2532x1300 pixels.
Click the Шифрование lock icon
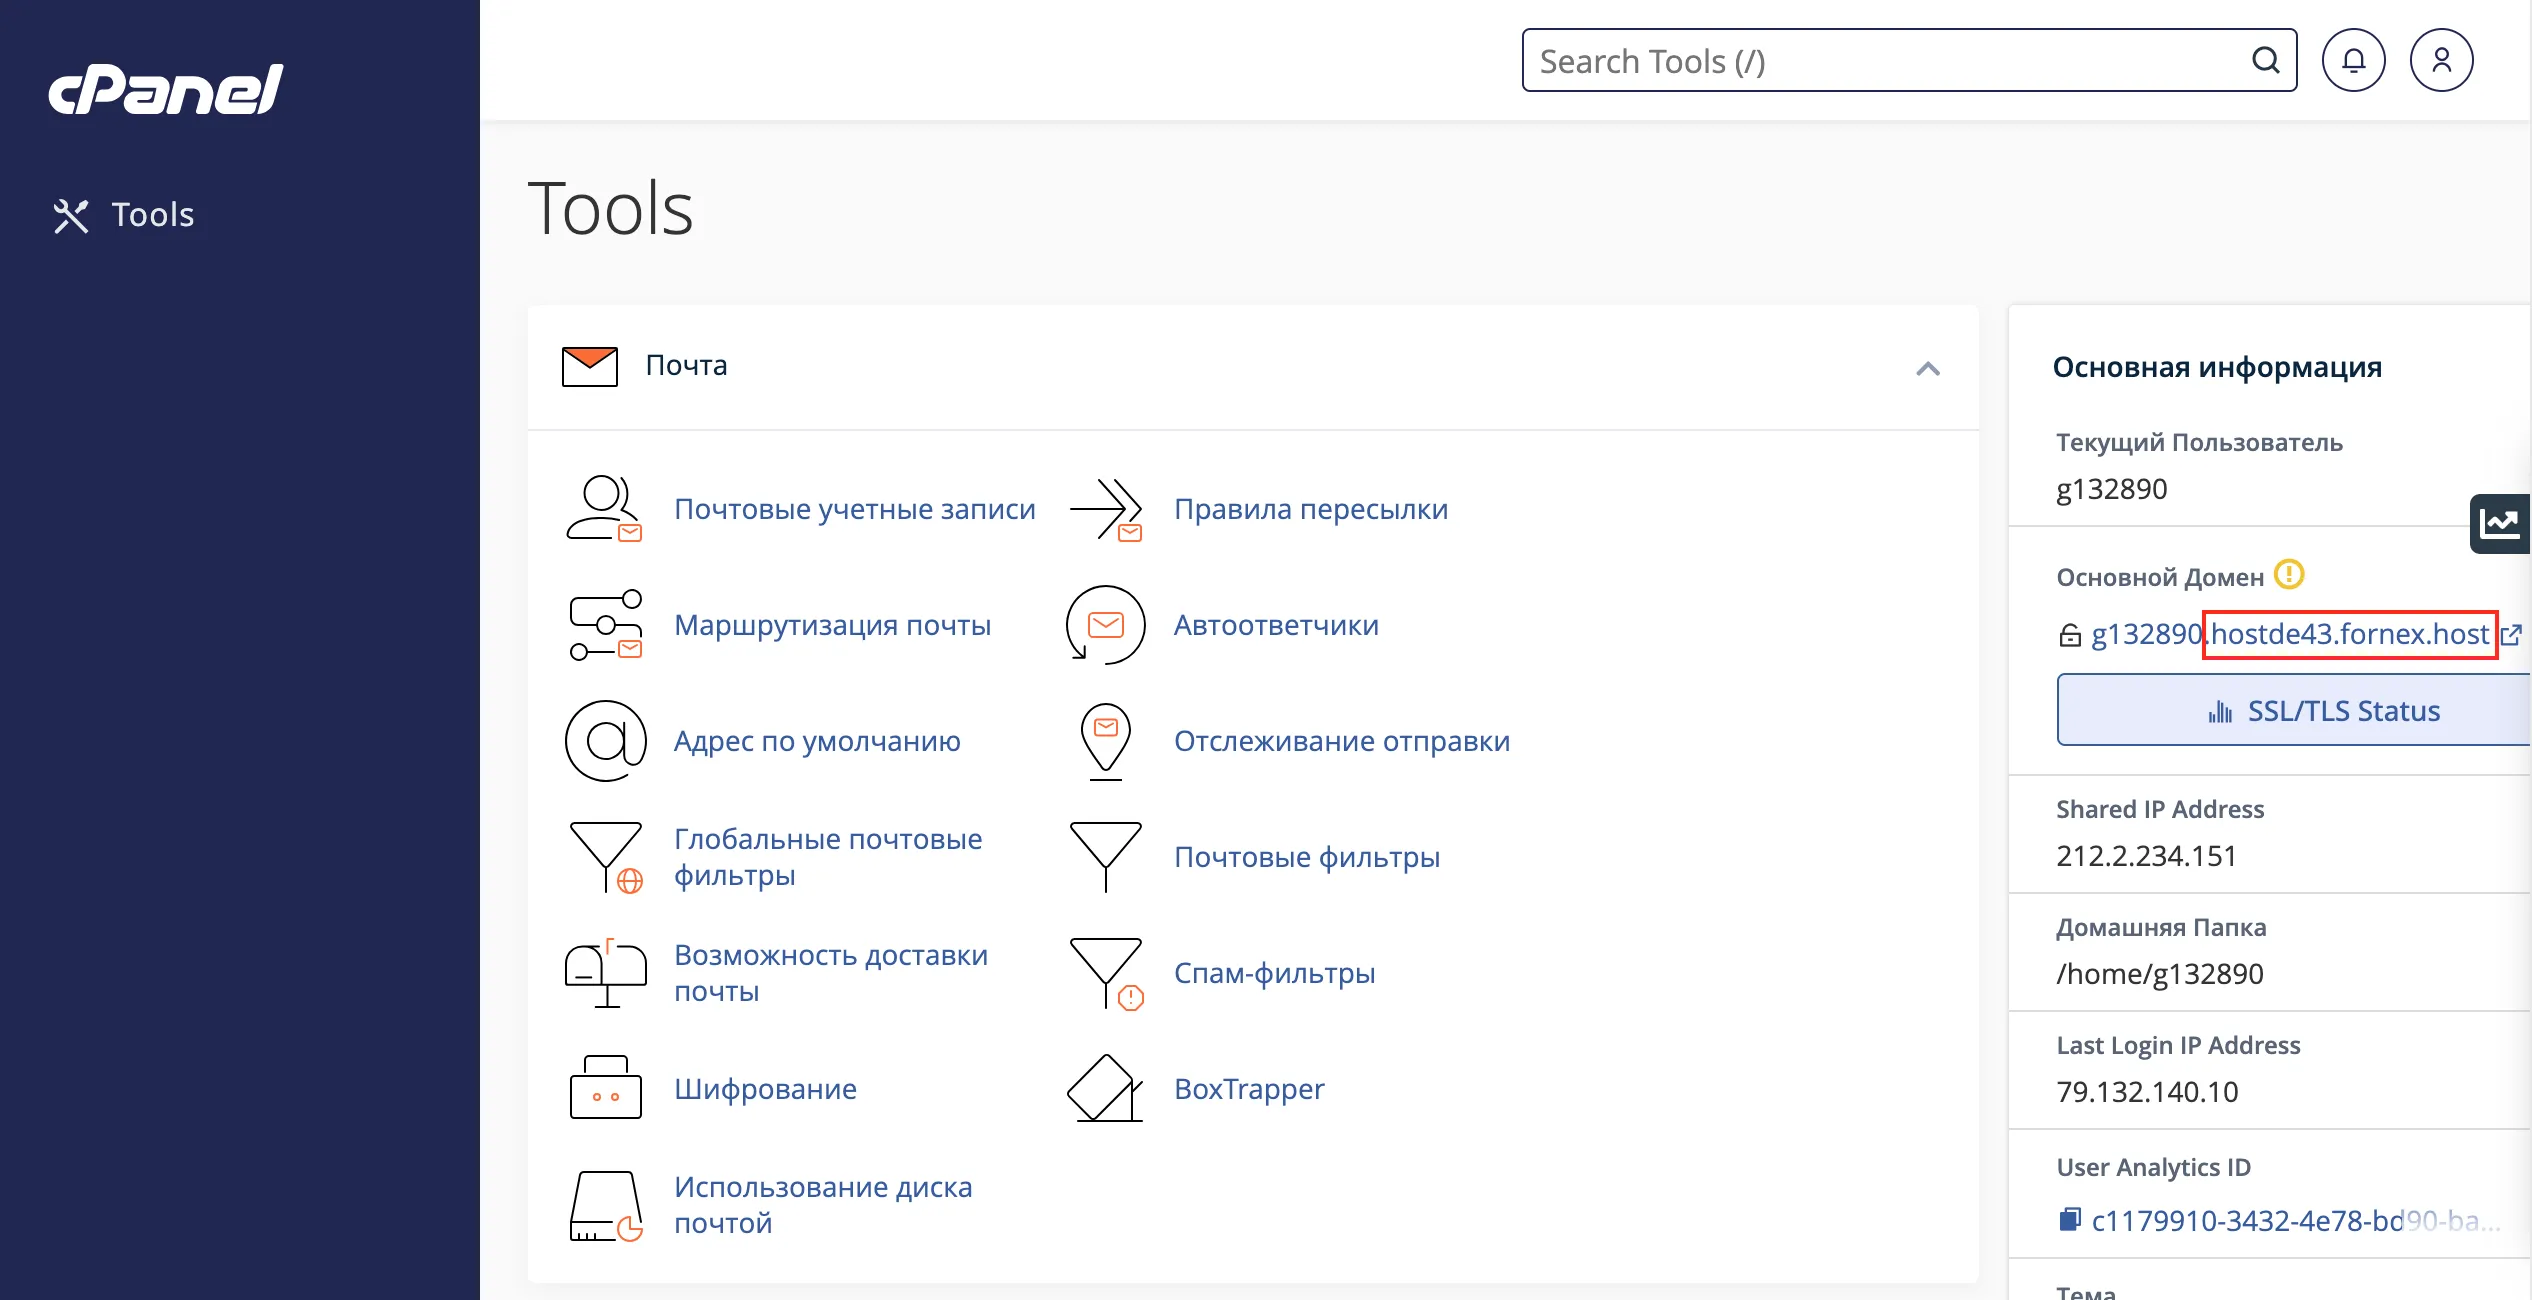click(x=605, y=1088)
